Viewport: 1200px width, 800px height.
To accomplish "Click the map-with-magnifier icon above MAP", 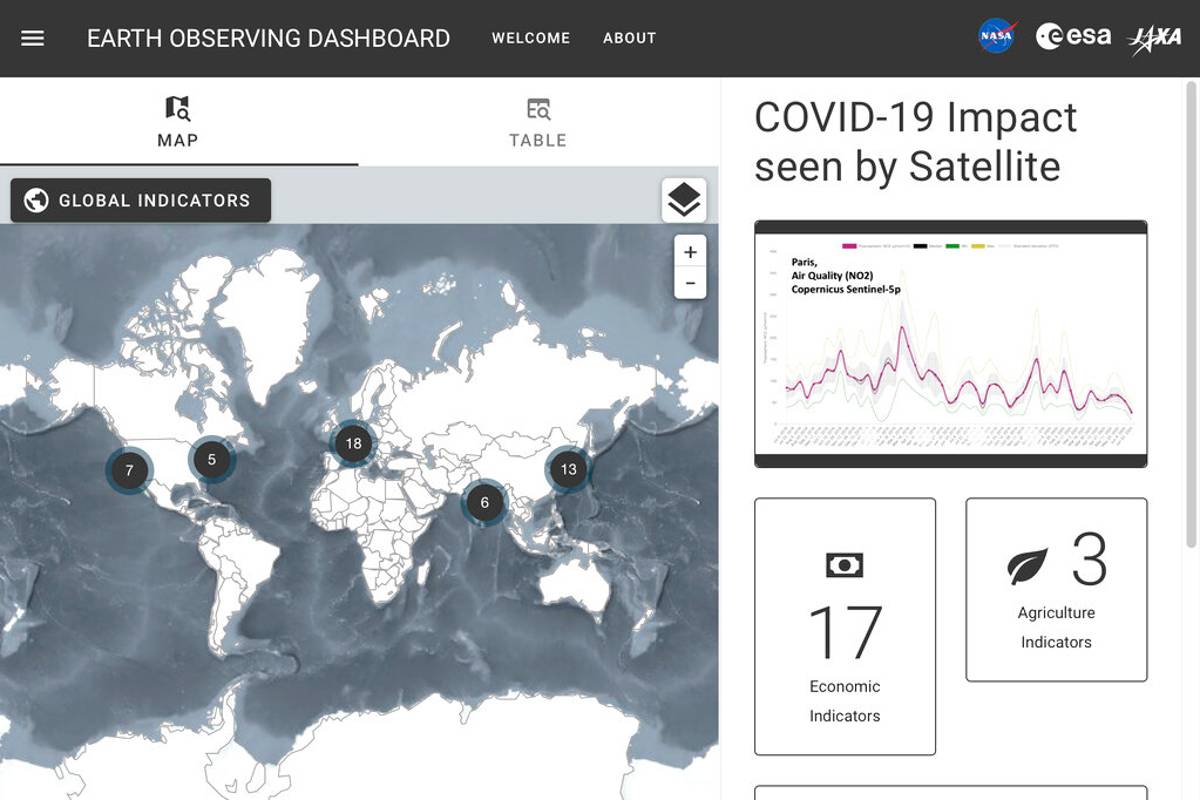I will (176, 108).
